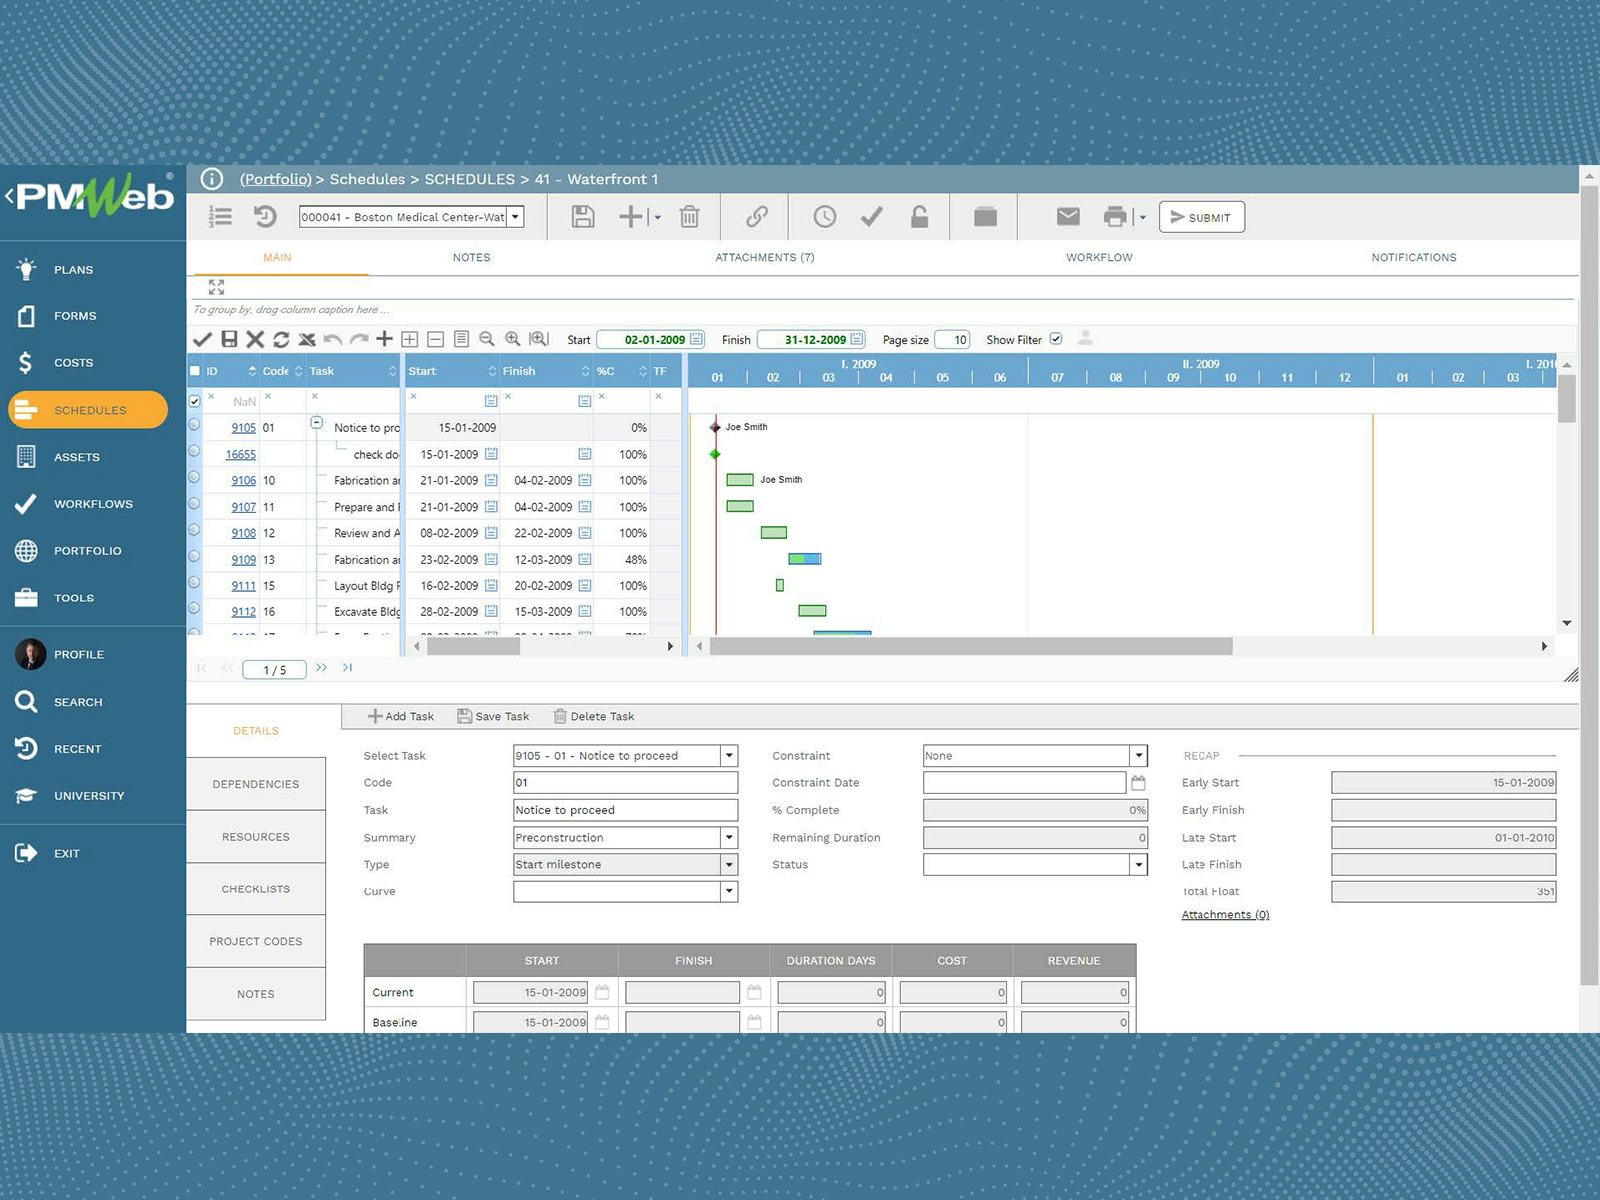Open the WORKFLOW tab
The image size is (1600, 1200).
1098,257
